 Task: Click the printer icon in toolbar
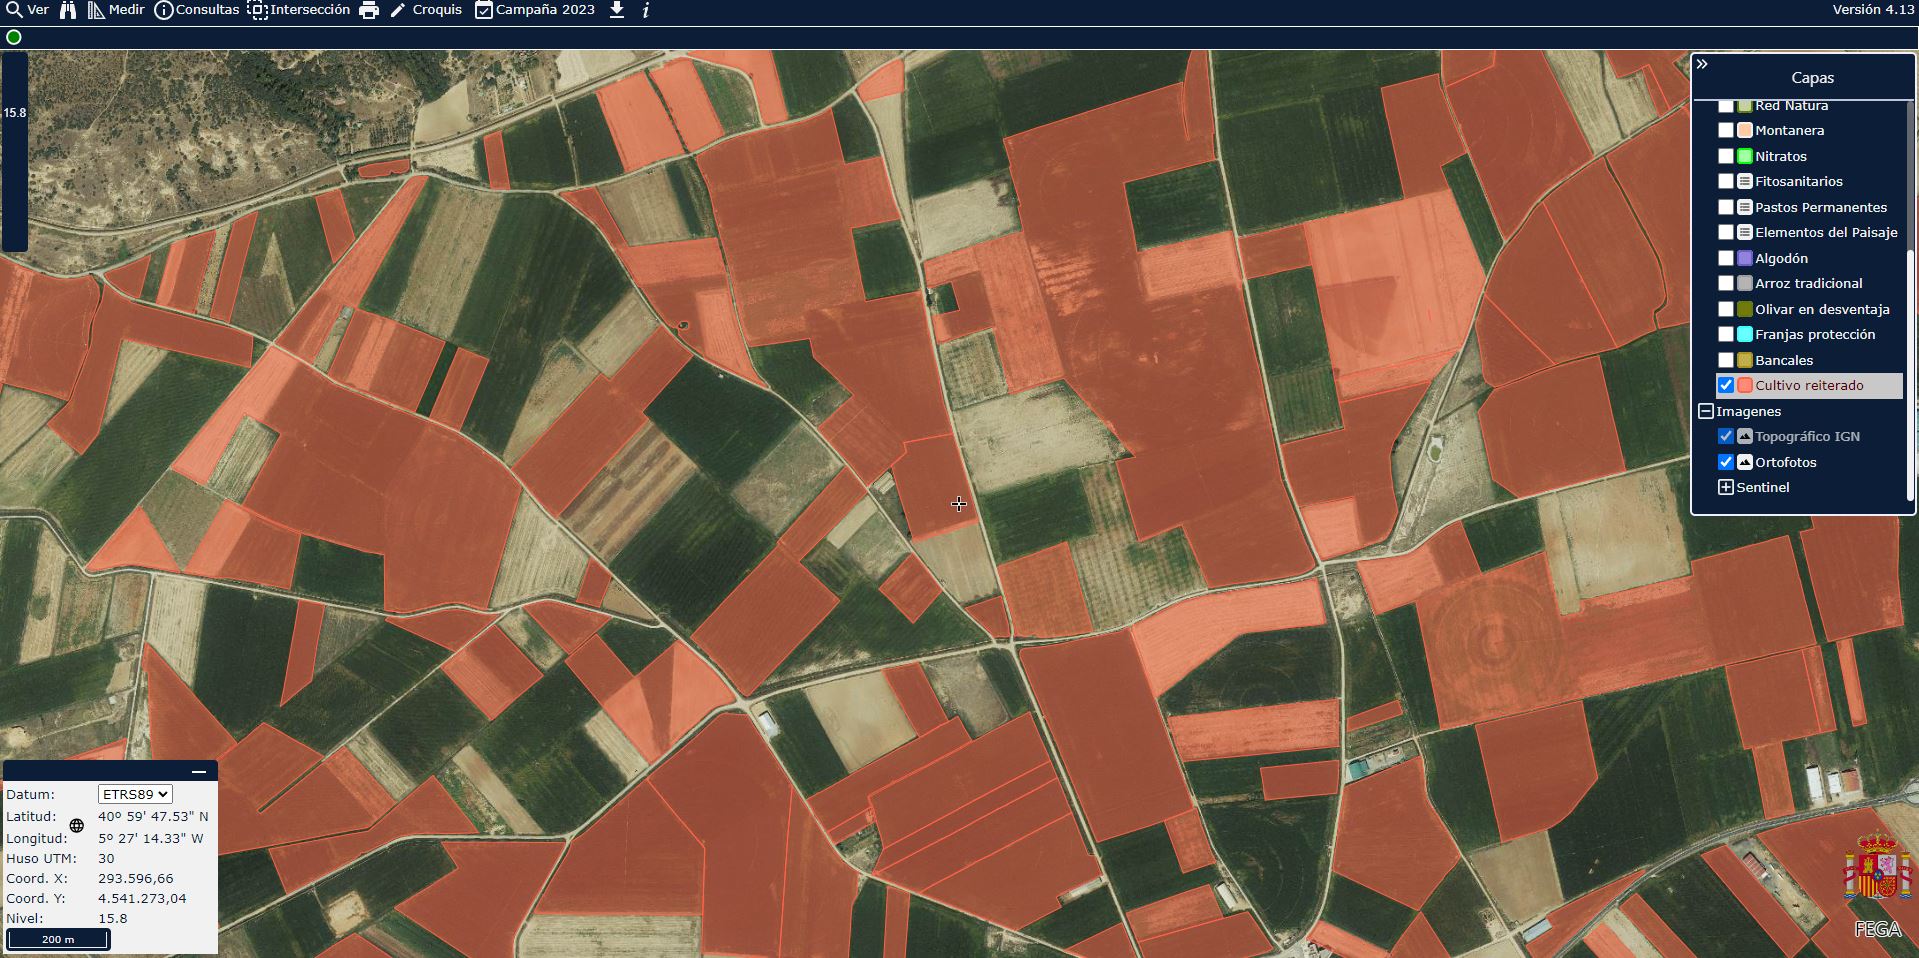pos(369,10)
